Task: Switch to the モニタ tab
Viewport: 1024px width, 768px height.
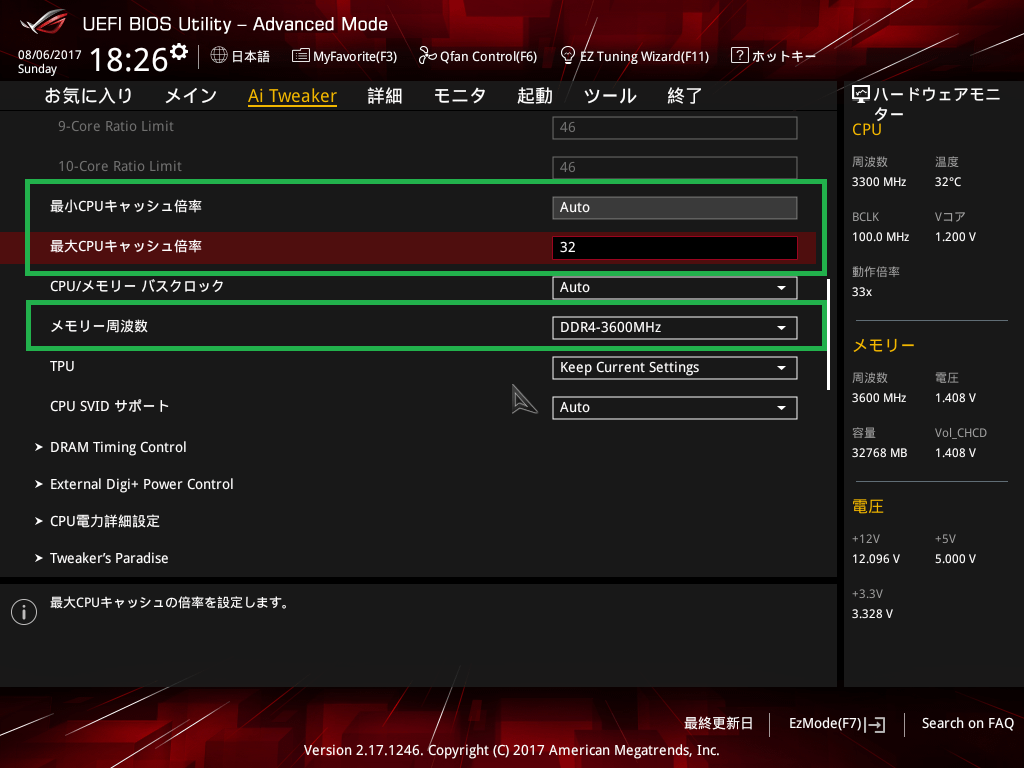Action: (x=460, y=96)
